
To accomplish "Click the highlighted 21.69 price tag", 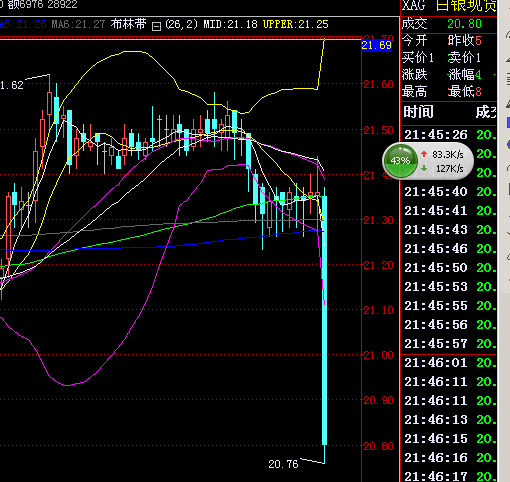I will click(x=377, y=45).
